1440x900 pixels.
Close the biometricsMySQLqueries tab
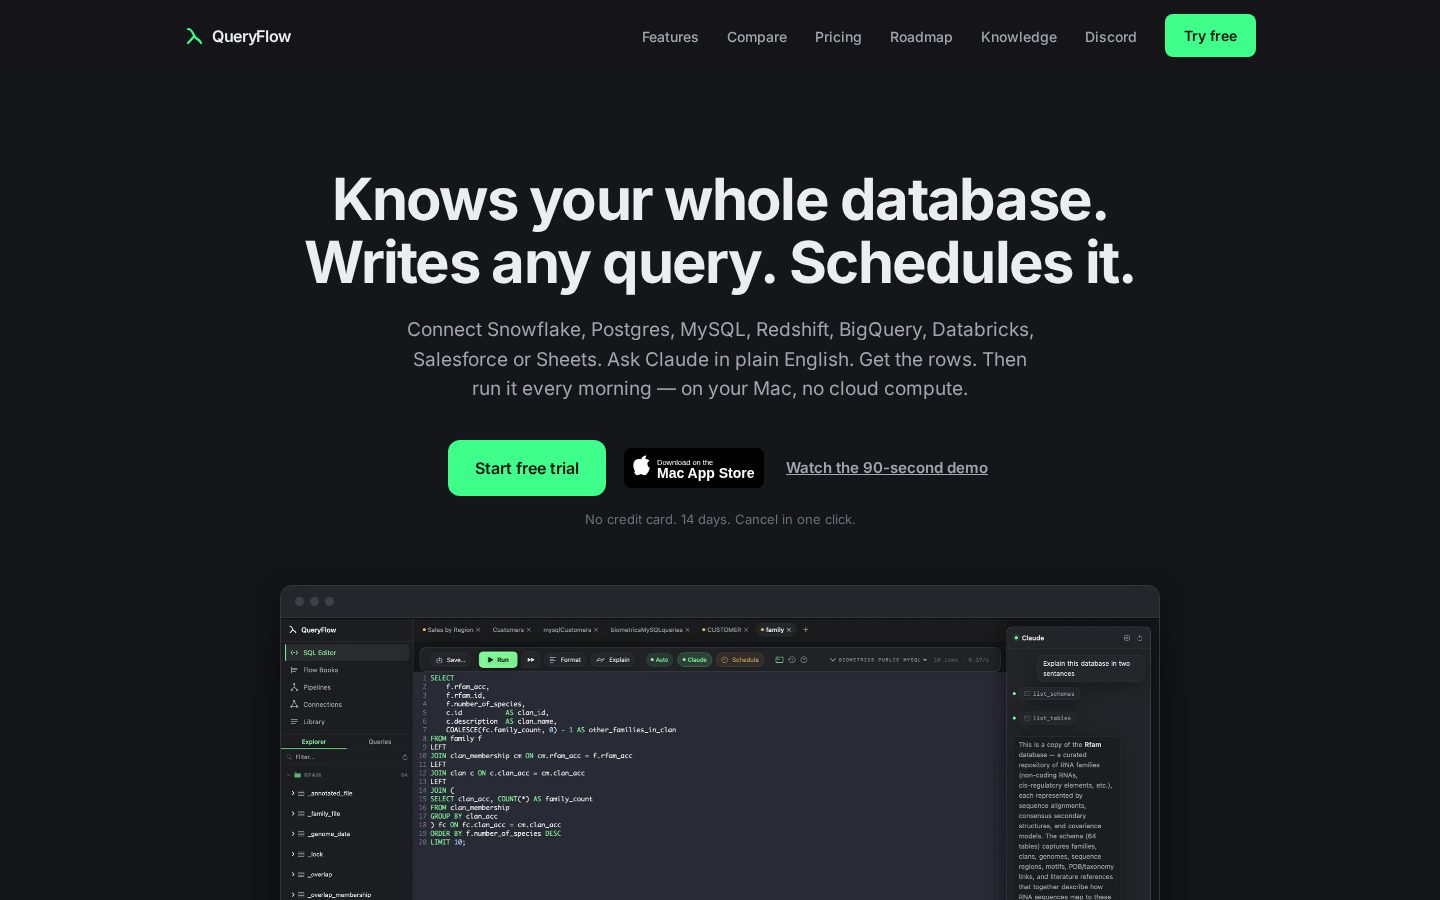click(x=688, y=630)
